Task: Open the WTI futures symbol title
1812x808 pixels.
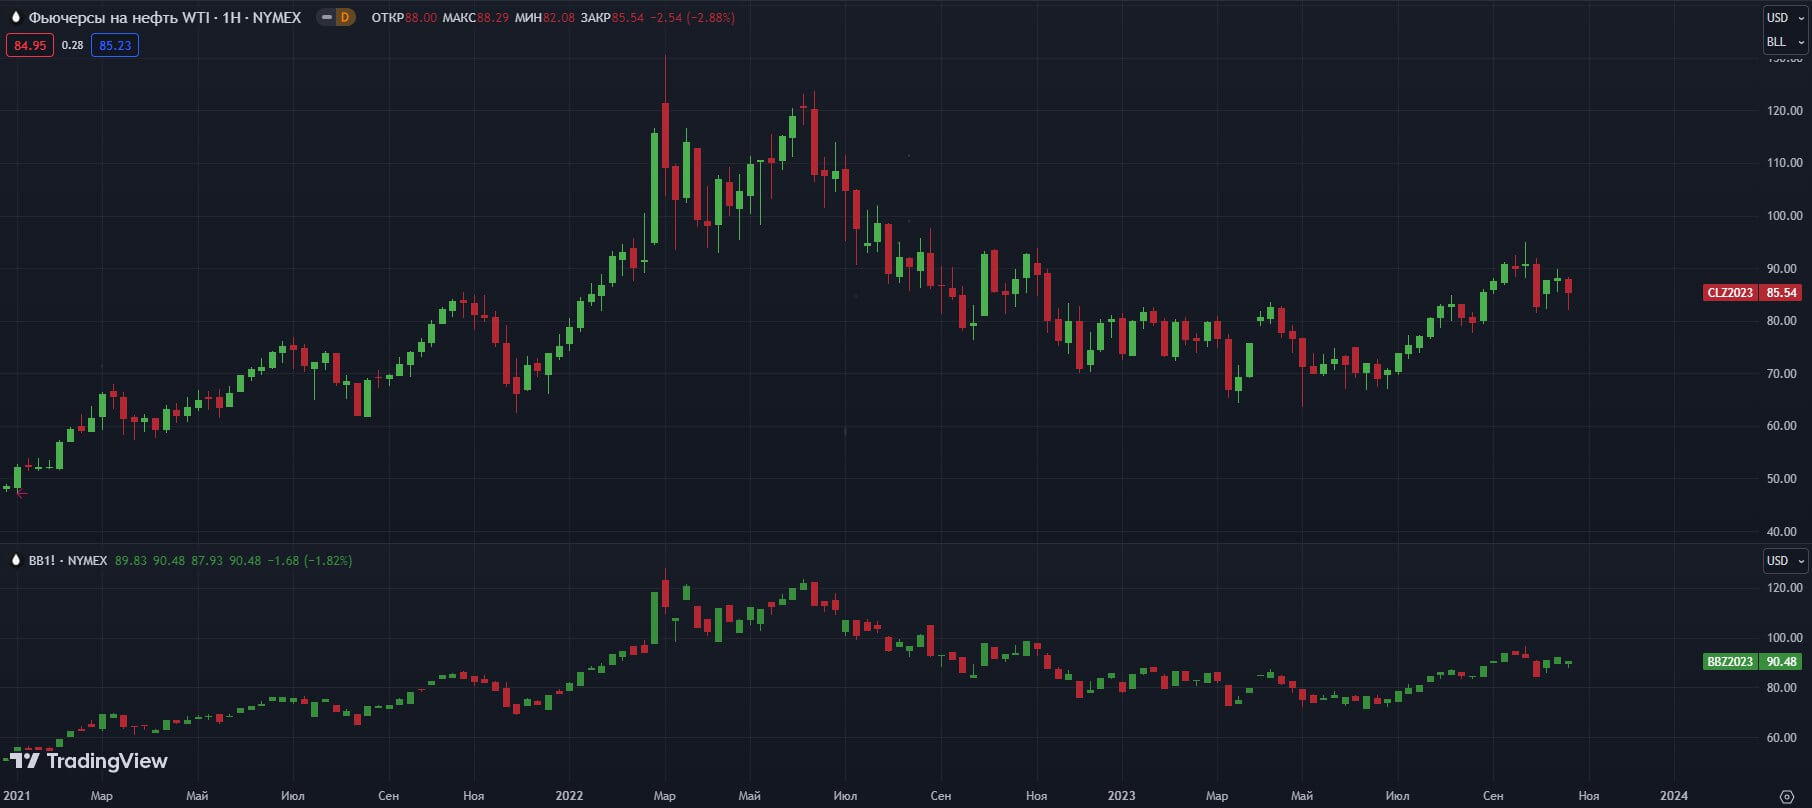Action: (165, 17)
